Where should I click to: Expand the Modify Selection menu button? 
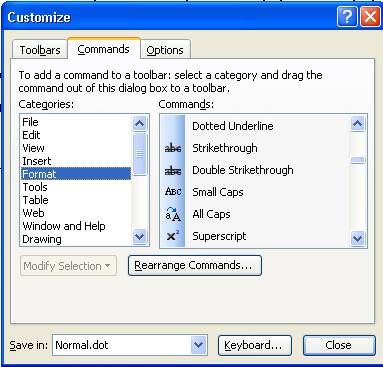[x=68, y=266]
